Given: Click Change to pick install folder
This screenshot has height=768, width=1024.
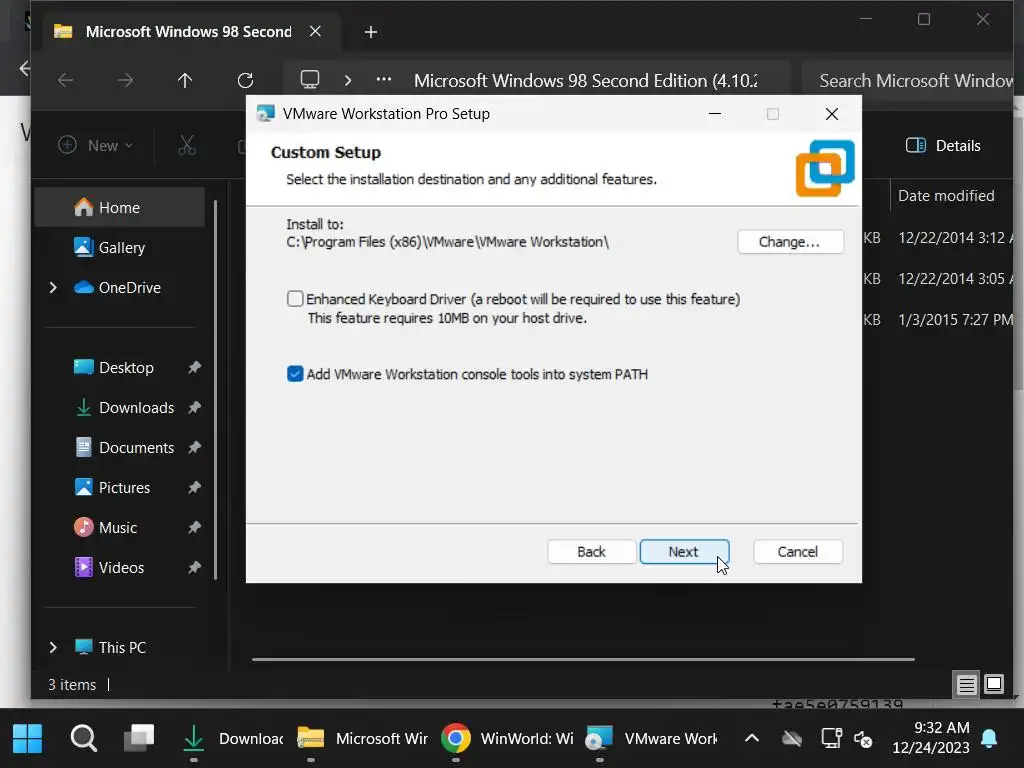Looking at the screenshot, I should click(x=790, y=242).
